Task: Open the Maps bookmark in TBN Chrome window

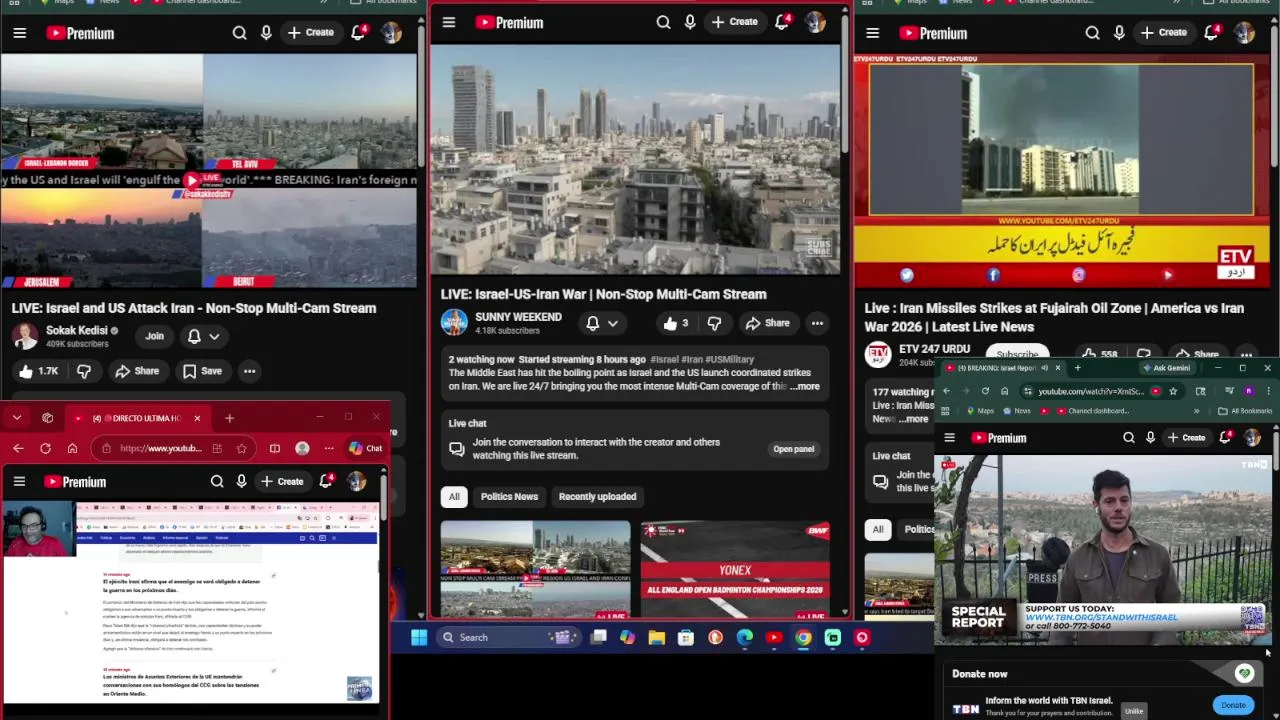Action: 980,411
